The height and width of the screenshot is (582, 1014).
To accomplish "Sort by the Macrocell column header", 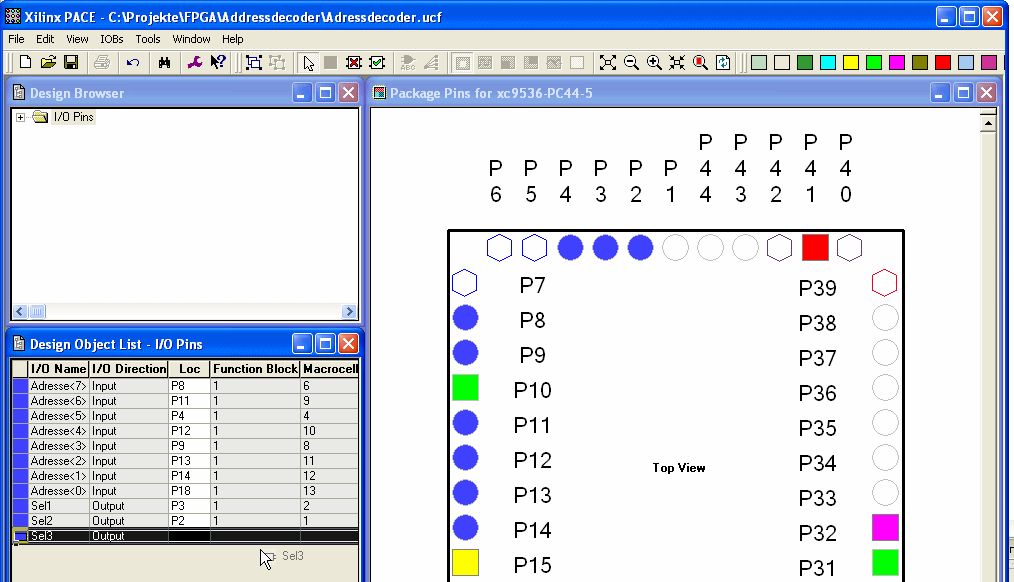I will point(329,369).
